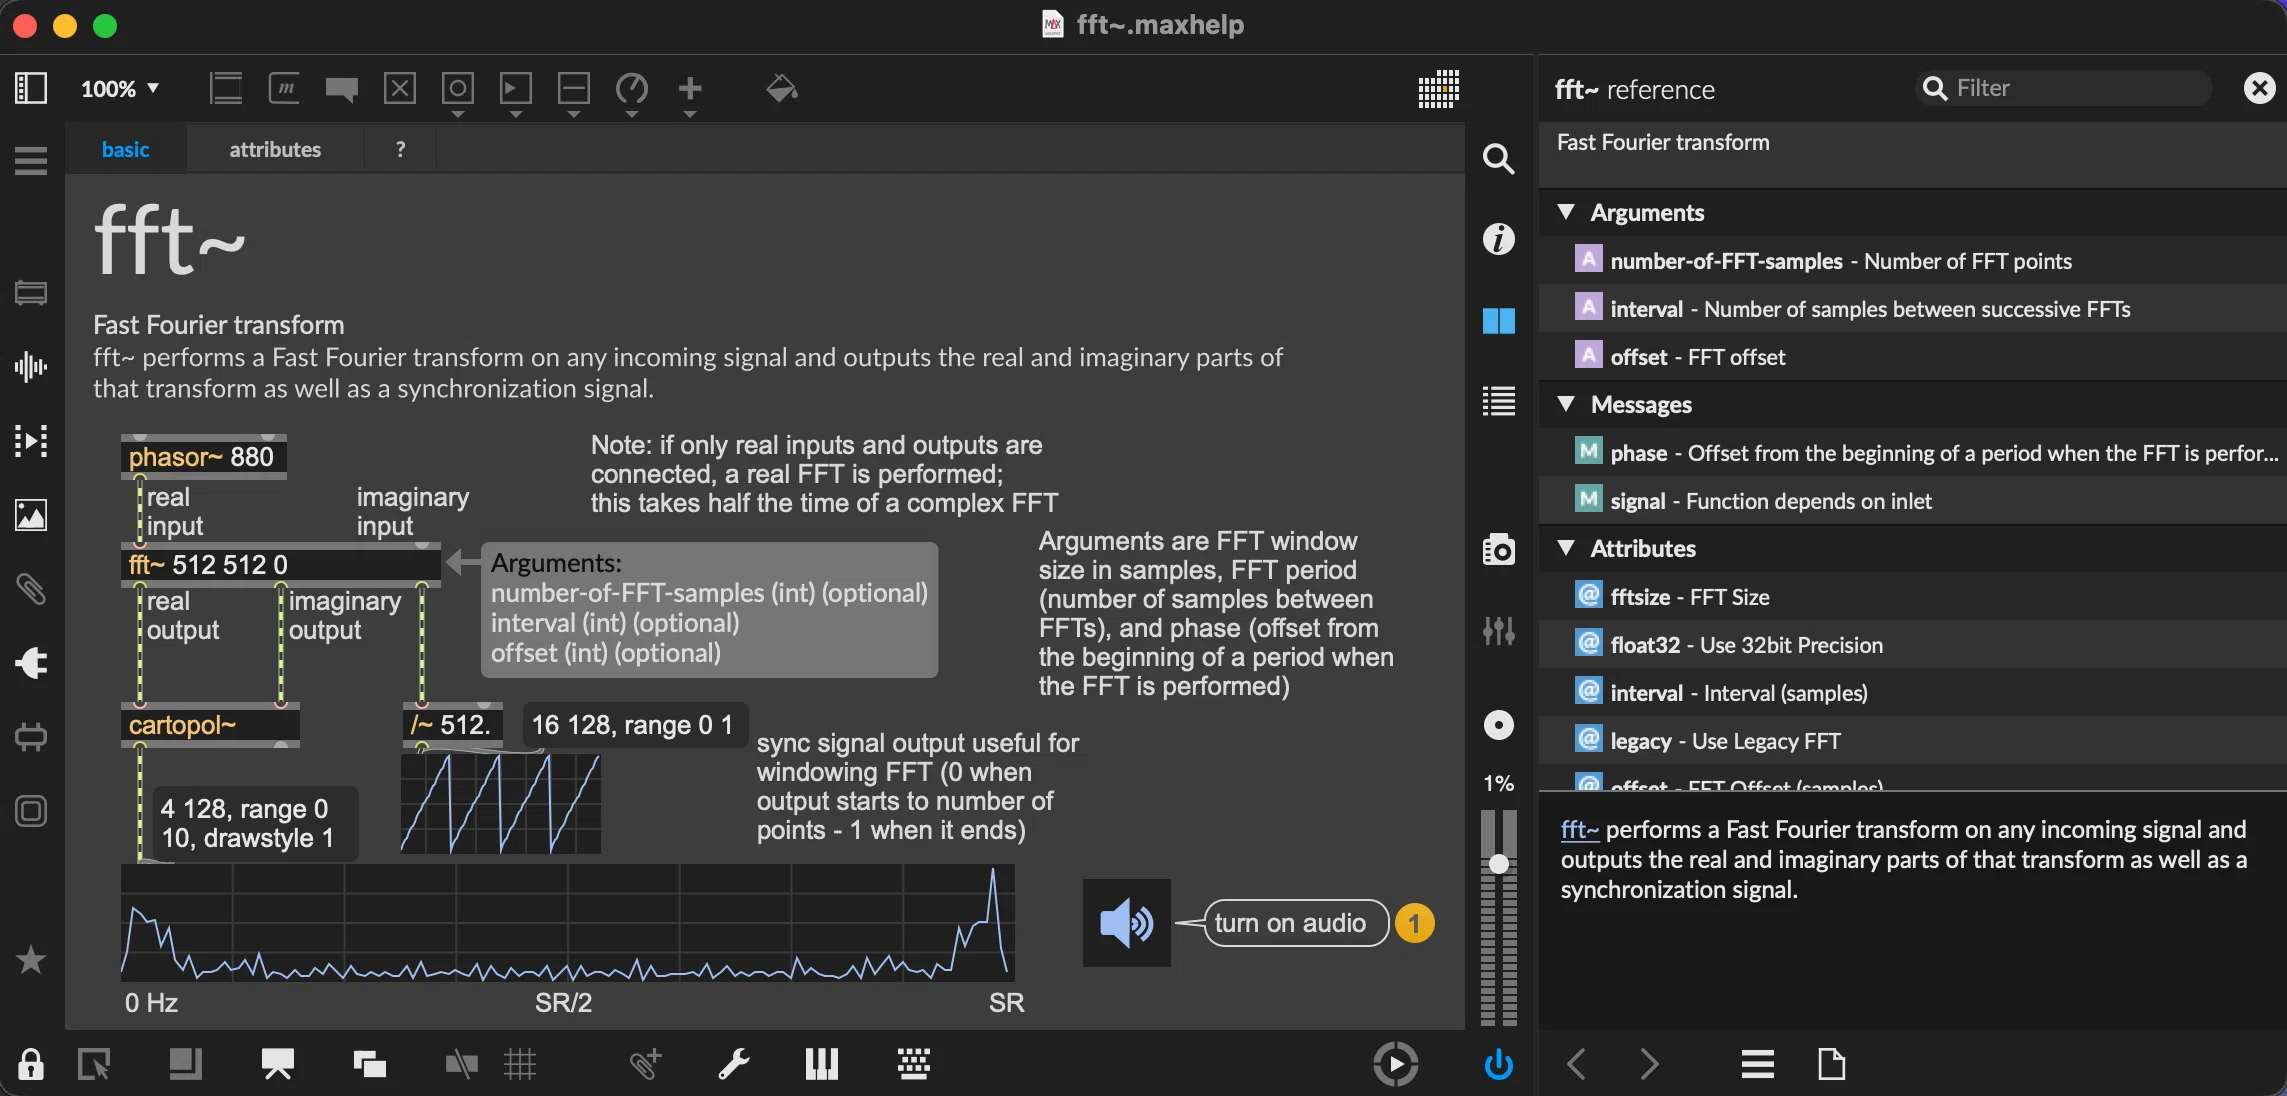2287x1096 pixels.
Task: Open the Max console list icon
Action: (1498, 401)
